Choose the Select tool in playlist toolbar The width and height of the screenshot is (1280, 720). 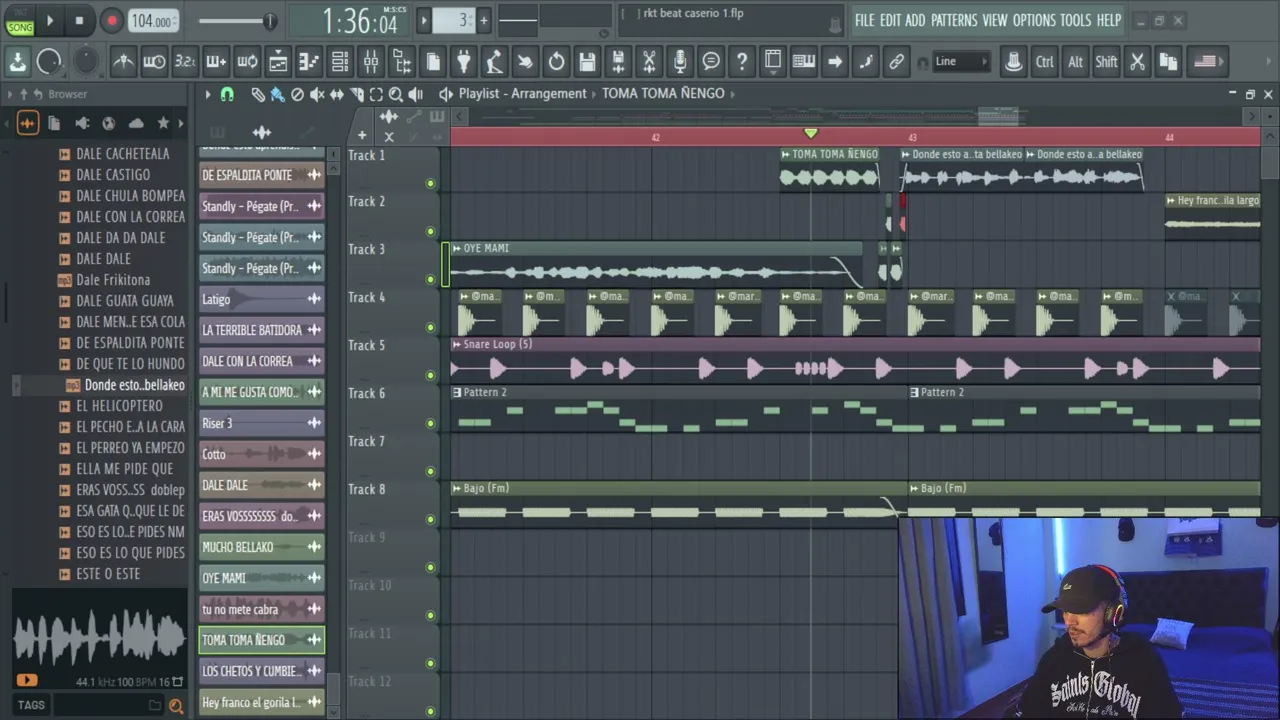[376, 94]
